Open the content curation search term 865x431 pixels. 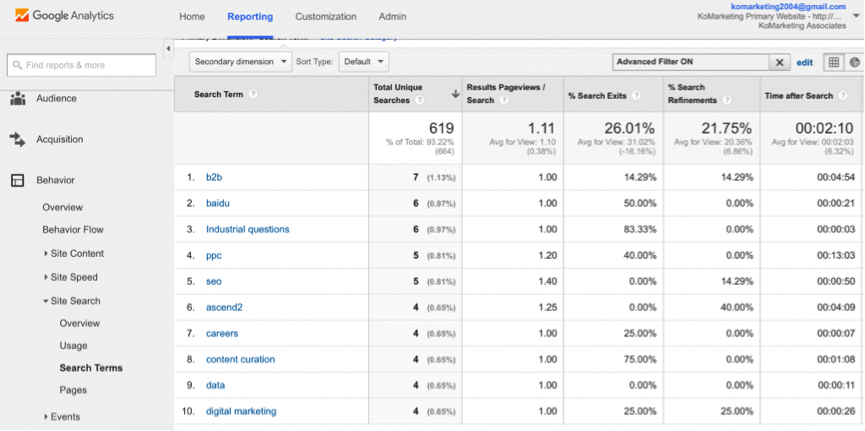(x=241, y=359)
